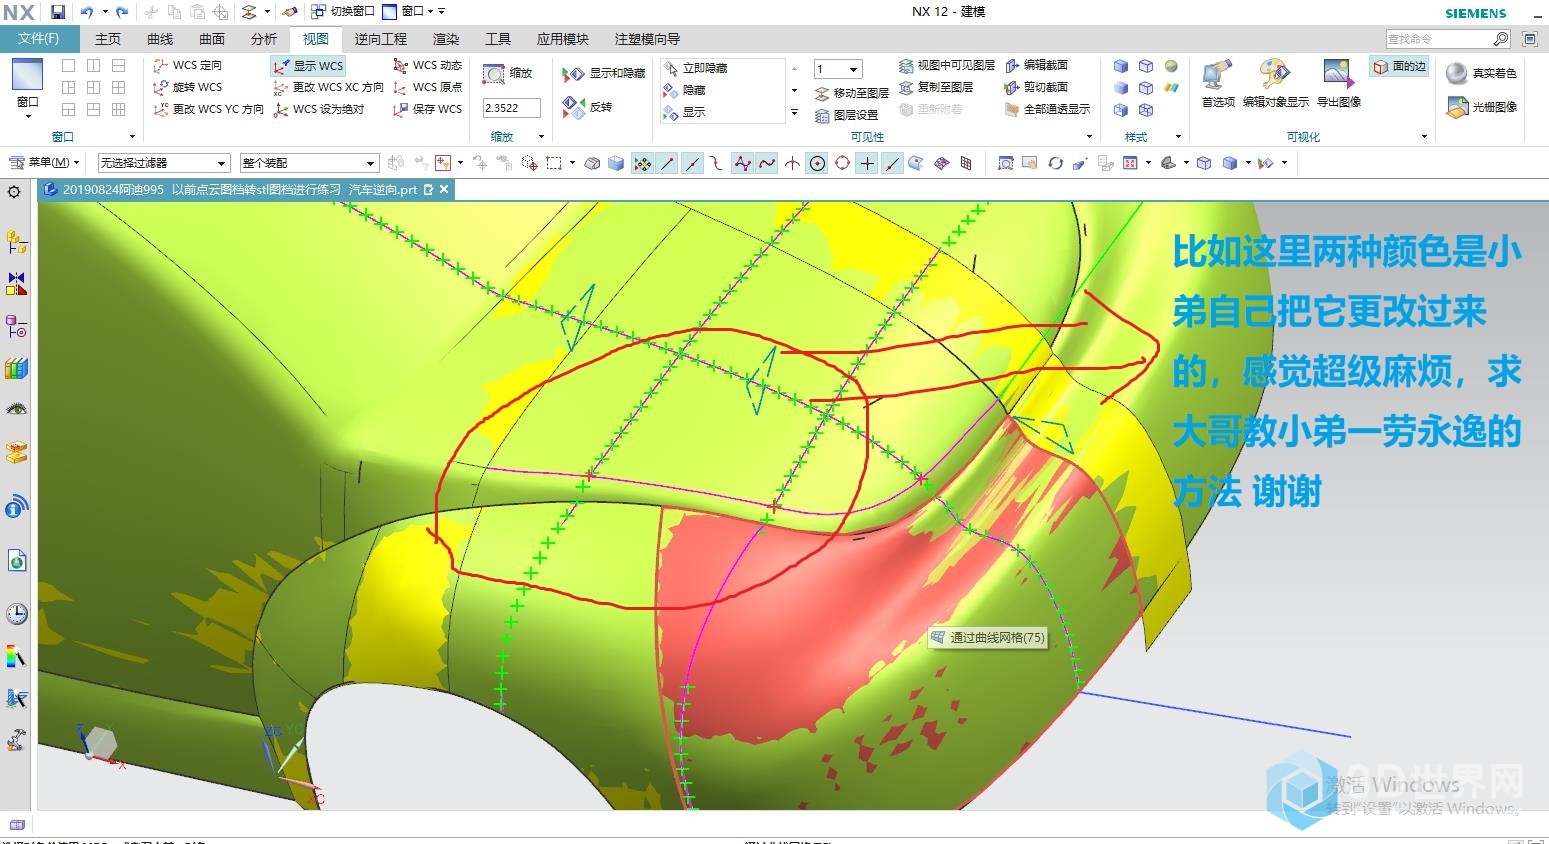The height and width of the screenshot is (844, 1549).
Task: Open the work layer 1 dropdown
Action: (x=838, y=69)
